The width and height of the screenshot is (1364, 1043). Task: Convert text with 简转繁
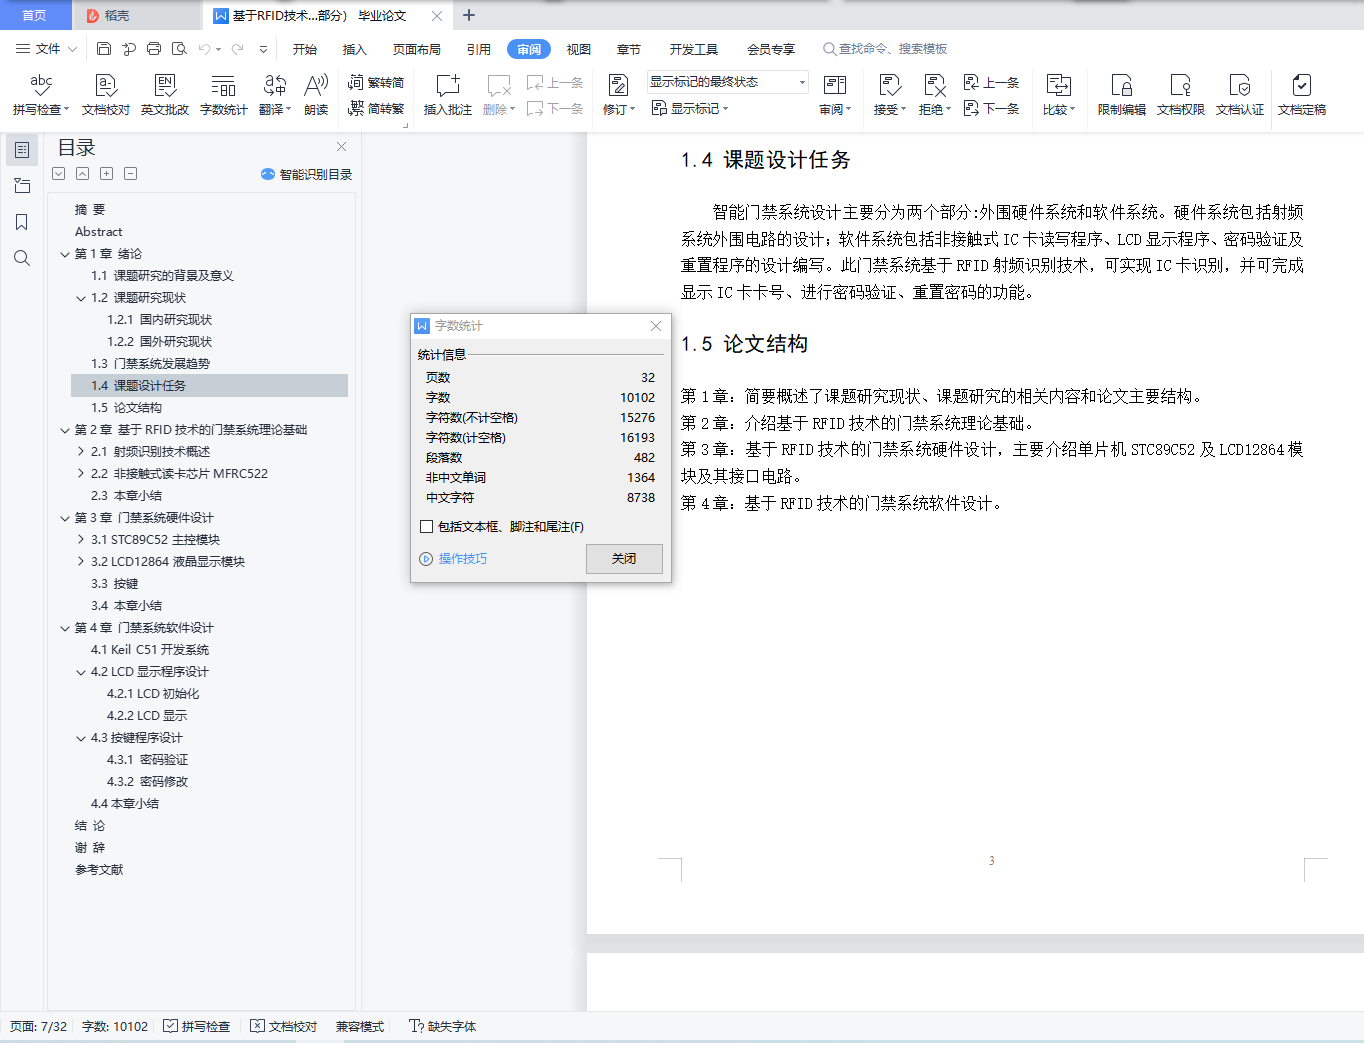tap(376, 109)
